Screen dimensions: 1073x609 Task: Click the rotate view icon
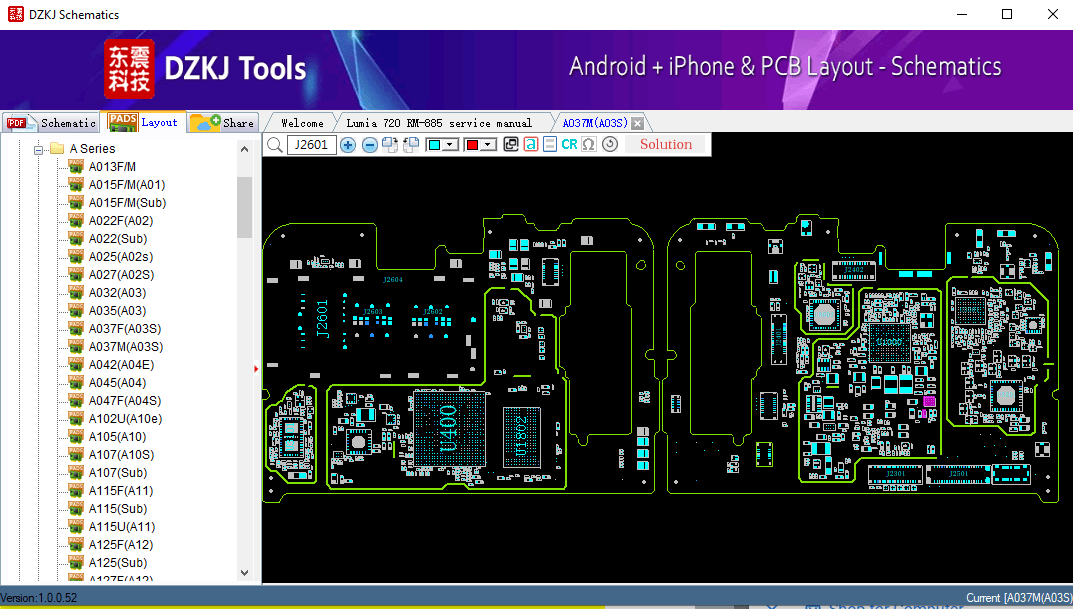tap(608, 144)
